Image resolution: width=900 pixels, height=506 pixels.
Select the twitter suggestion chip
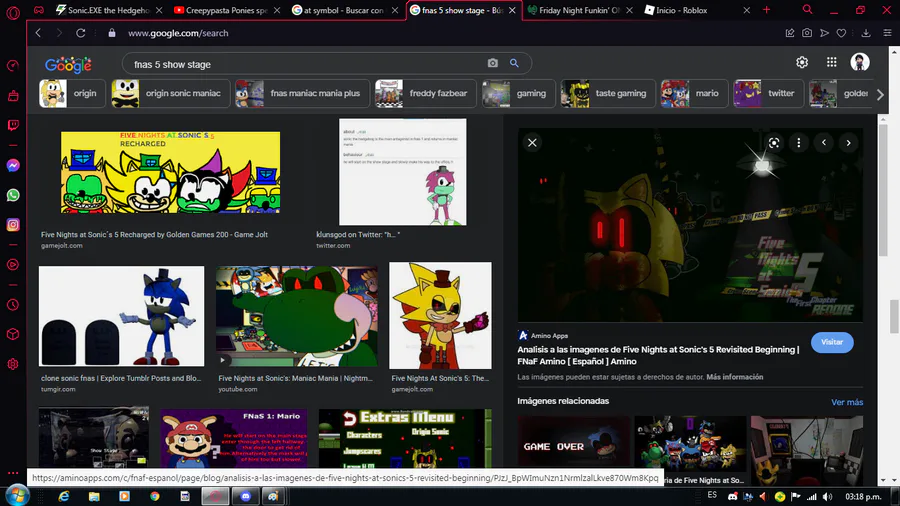[x=769, y=94]
